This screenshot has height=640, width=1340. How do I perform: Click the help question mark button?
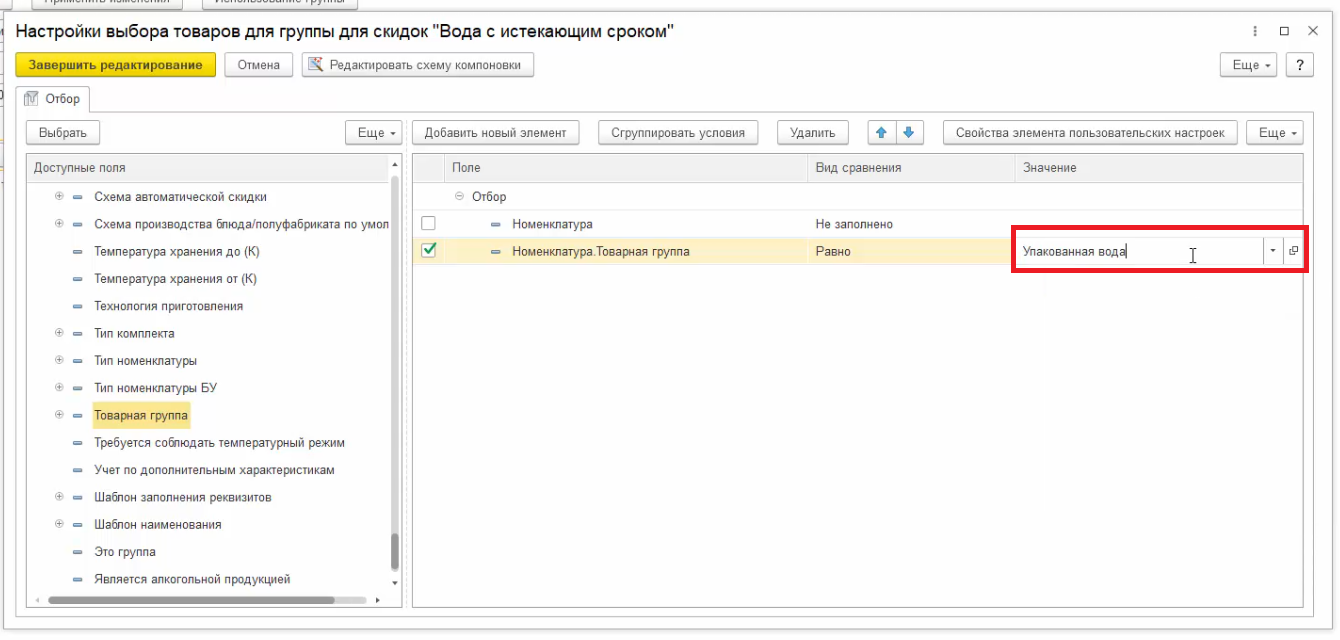[1299, 65]
